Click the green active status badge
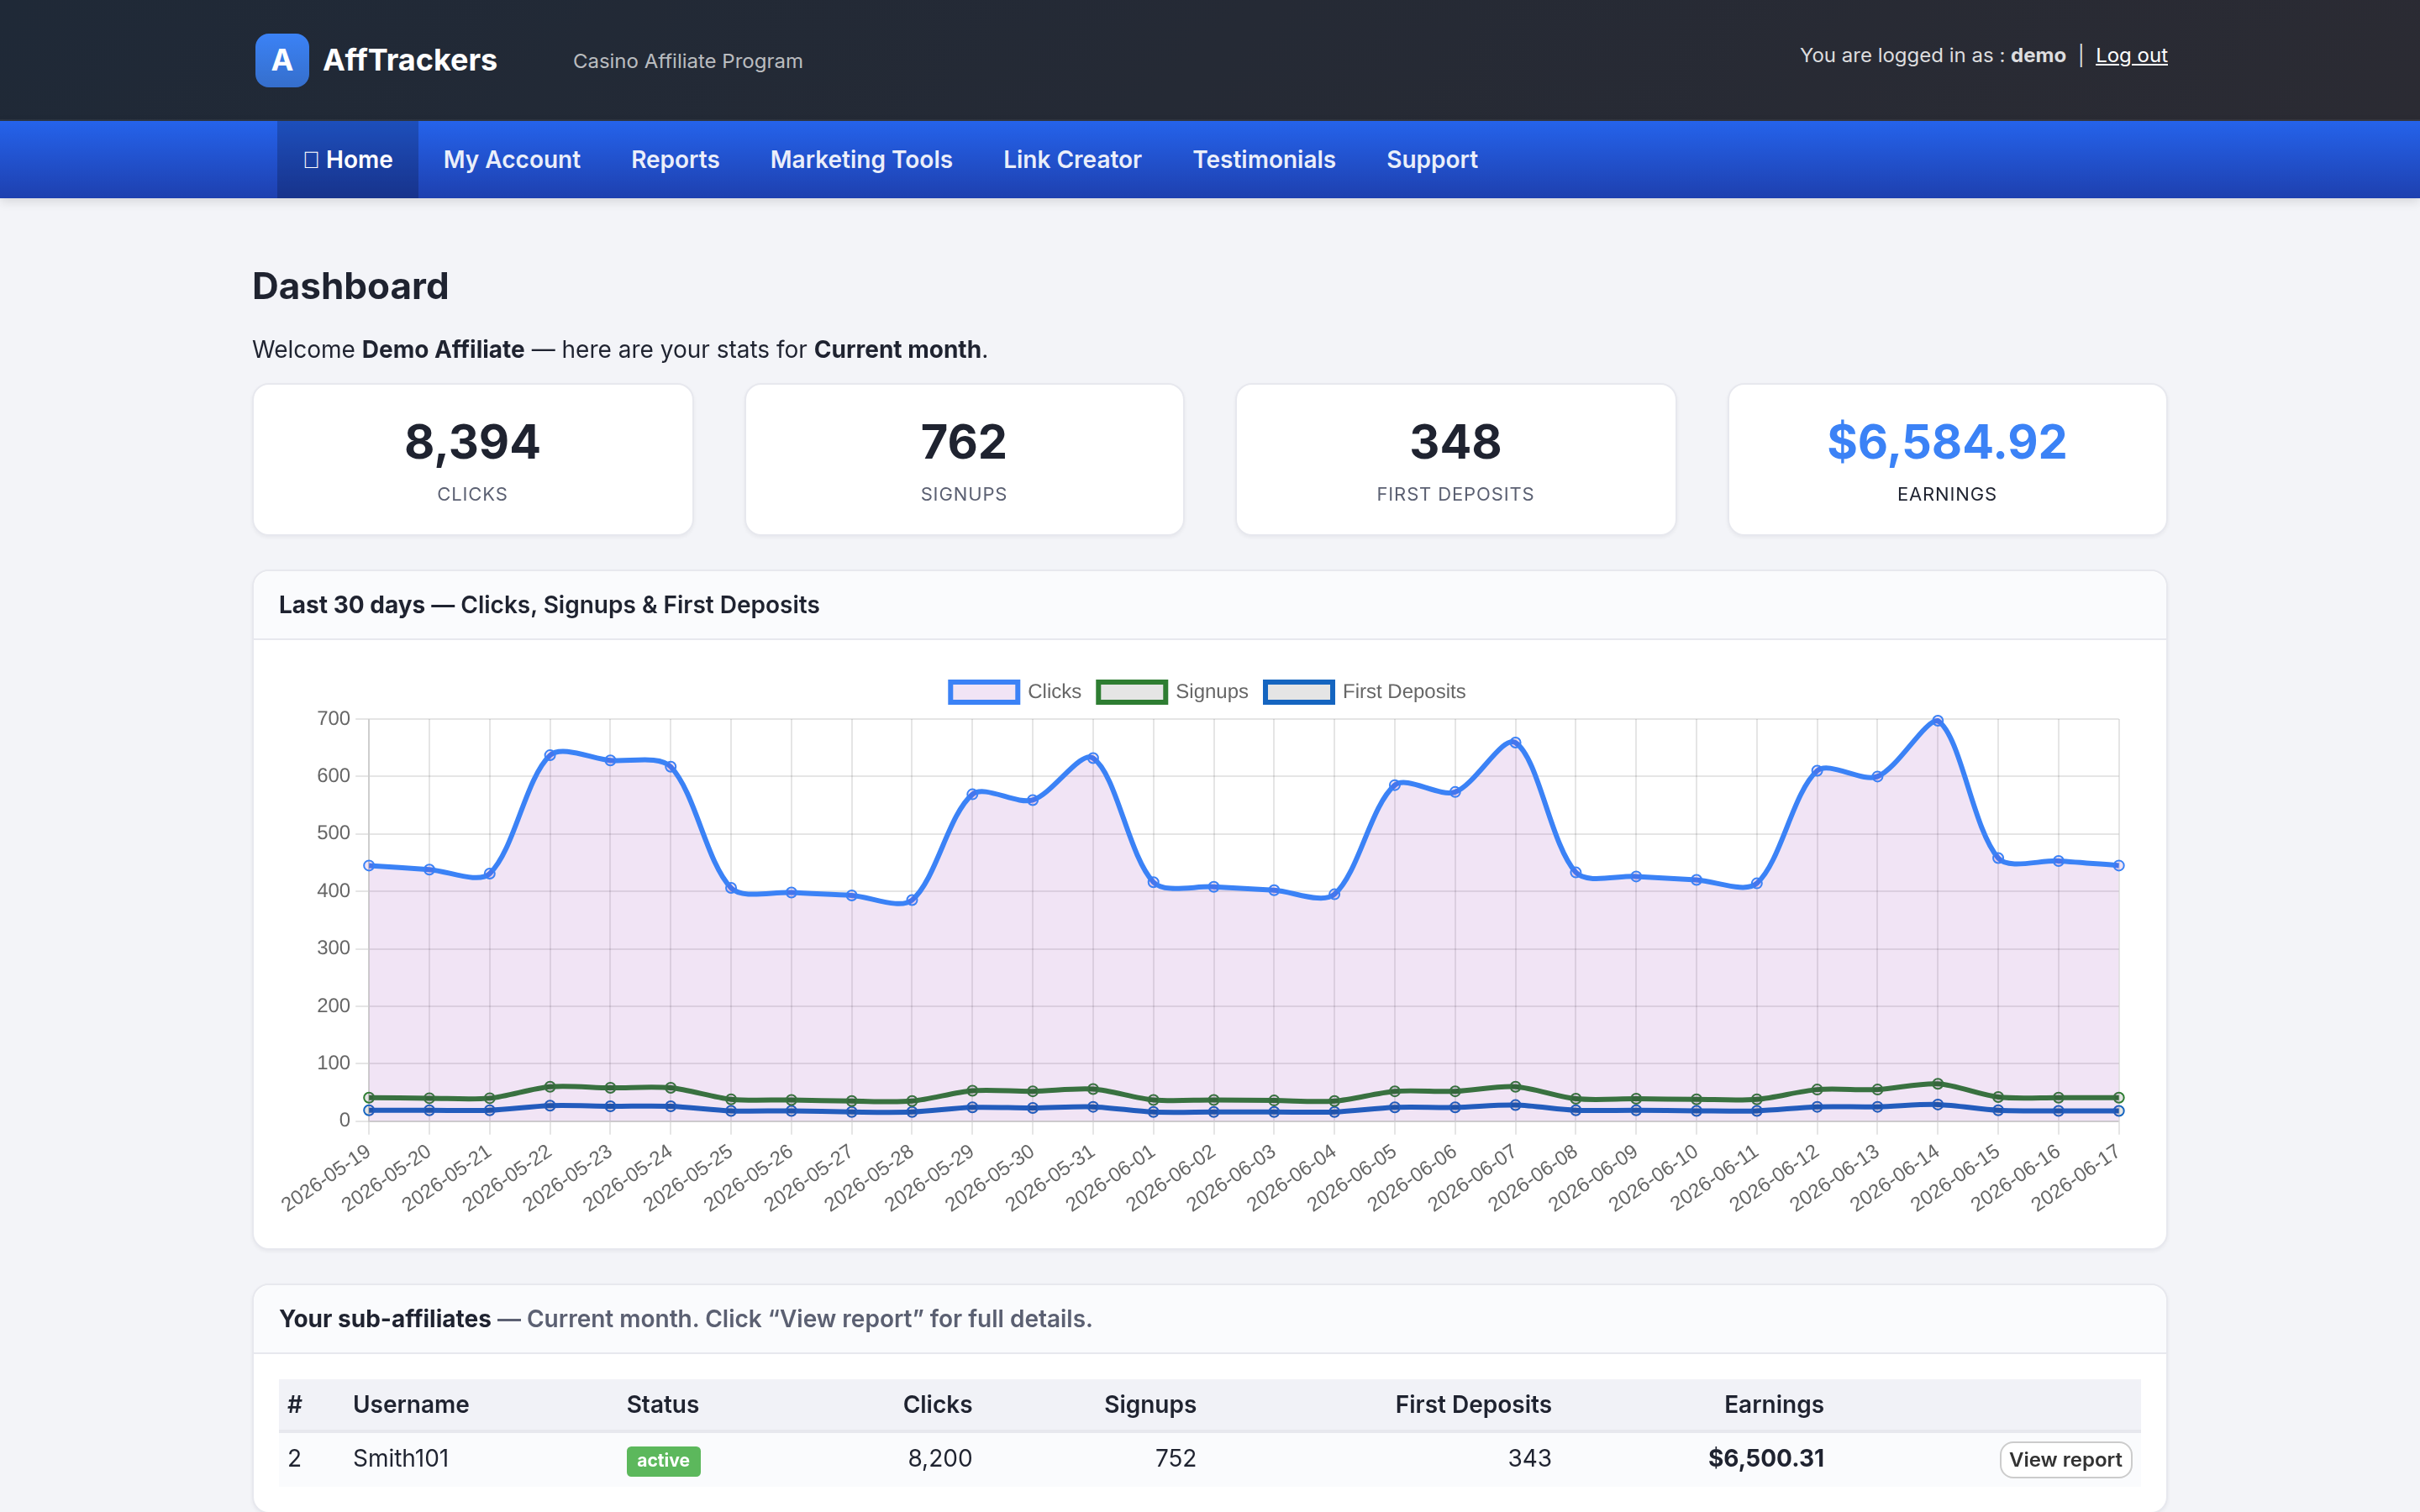The image size is (2420, 1512). tap(663, 1460)
